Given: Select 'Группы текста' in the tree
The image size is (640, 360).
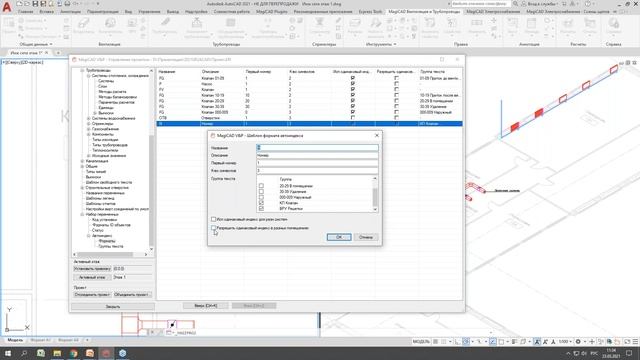Looking at the screenshot, I should pyautogui.click(x=111, y=247).
